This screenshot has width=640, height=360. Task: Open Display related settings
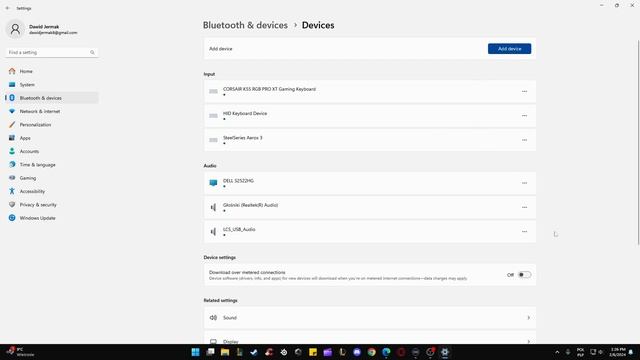click(370, 340)
